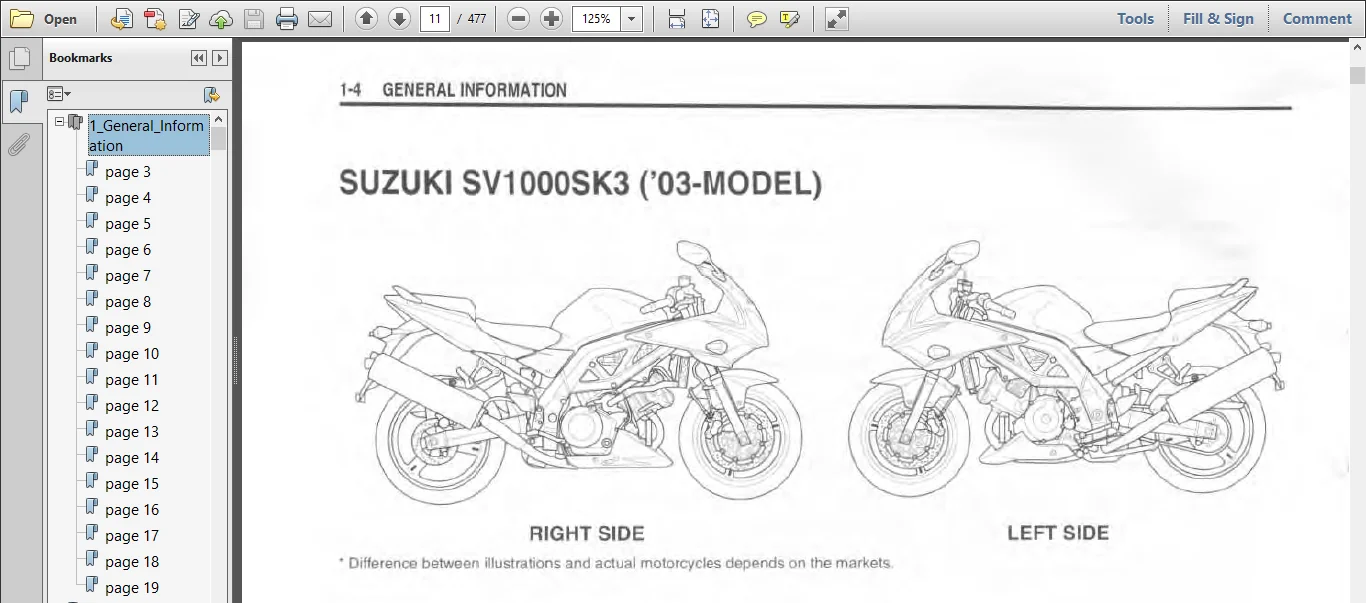Click the email envelope icon
Screen dimensions: 1366x603
pyautogui.click(x=320, y=19)
